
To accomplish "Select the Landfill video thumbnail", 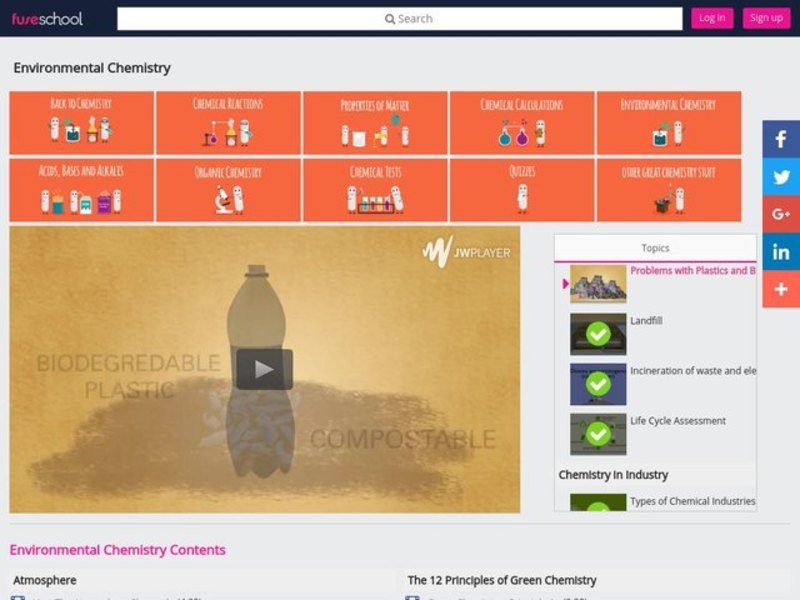I will click(x=598, y=334).
